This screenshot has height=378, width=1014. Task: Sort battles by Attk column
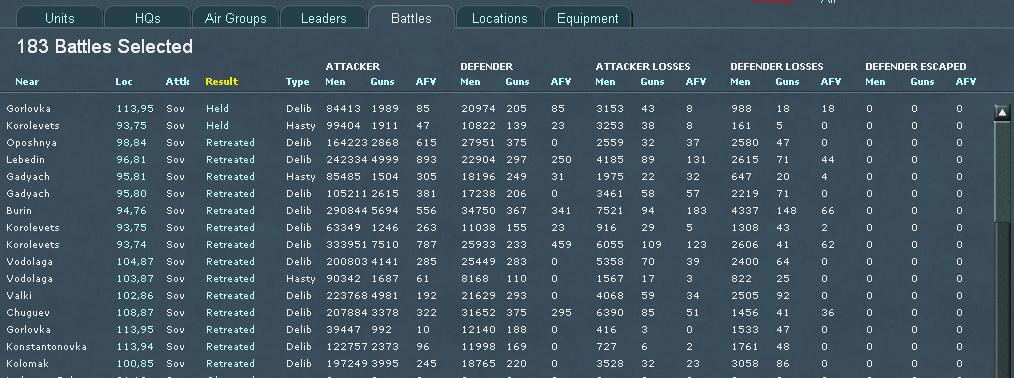point(177,81)
